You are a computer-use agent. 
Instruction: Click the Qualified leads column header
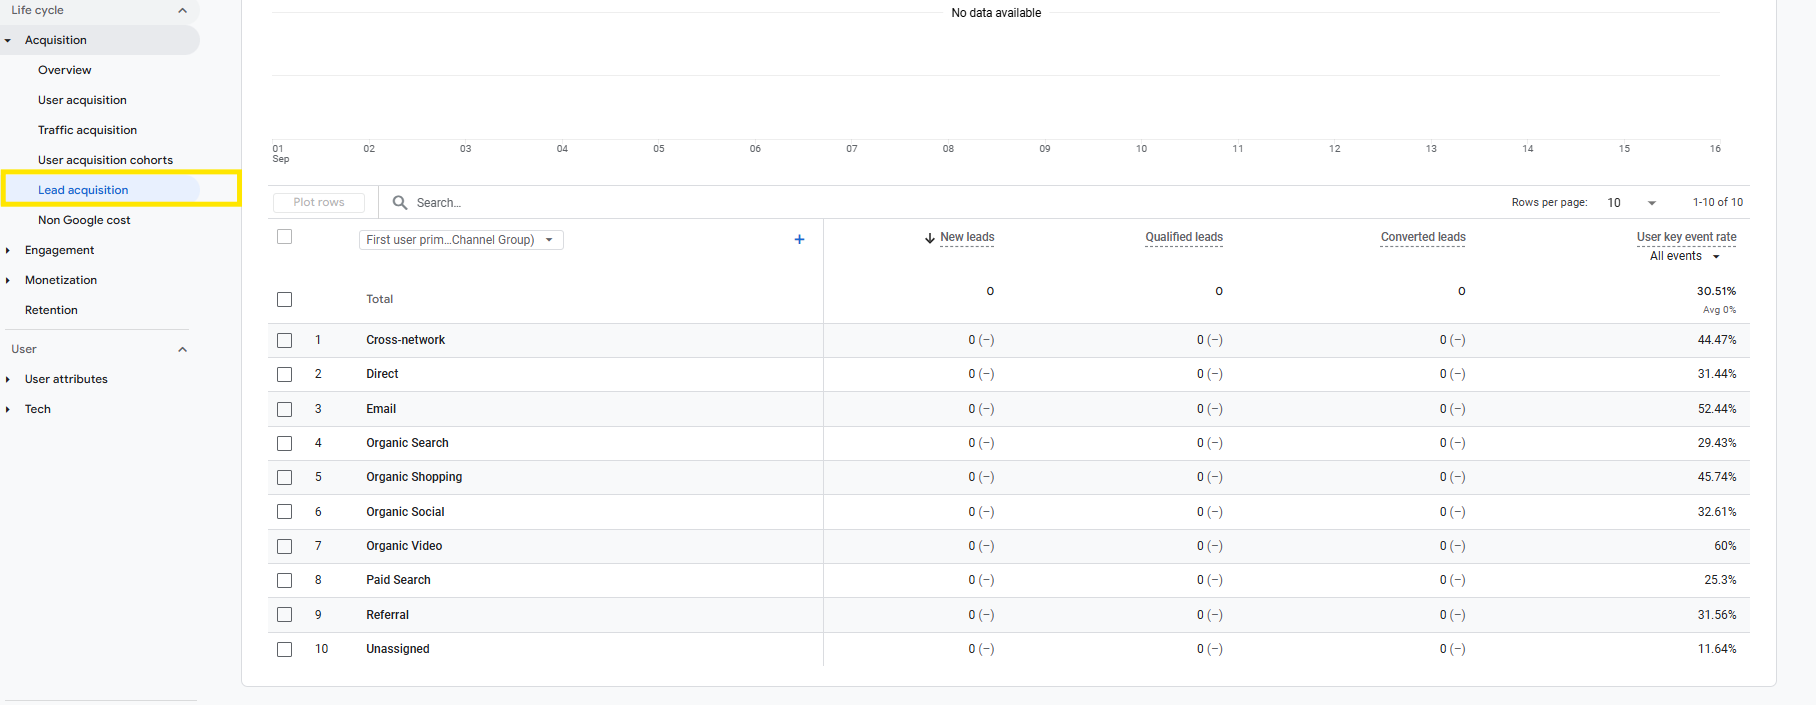[1184, 238]
